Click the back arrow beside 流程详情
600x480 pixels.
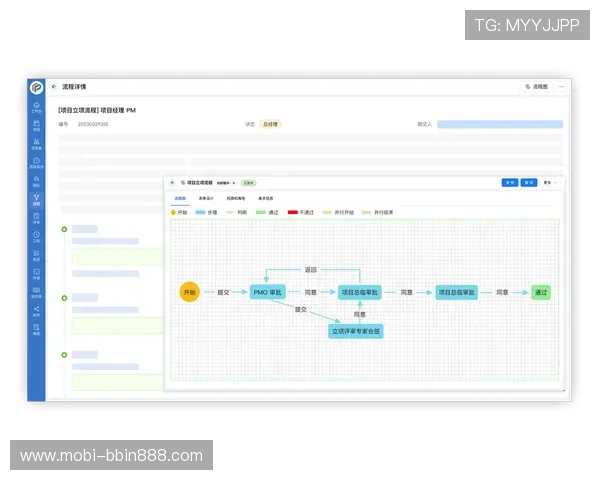coord(54,87)
